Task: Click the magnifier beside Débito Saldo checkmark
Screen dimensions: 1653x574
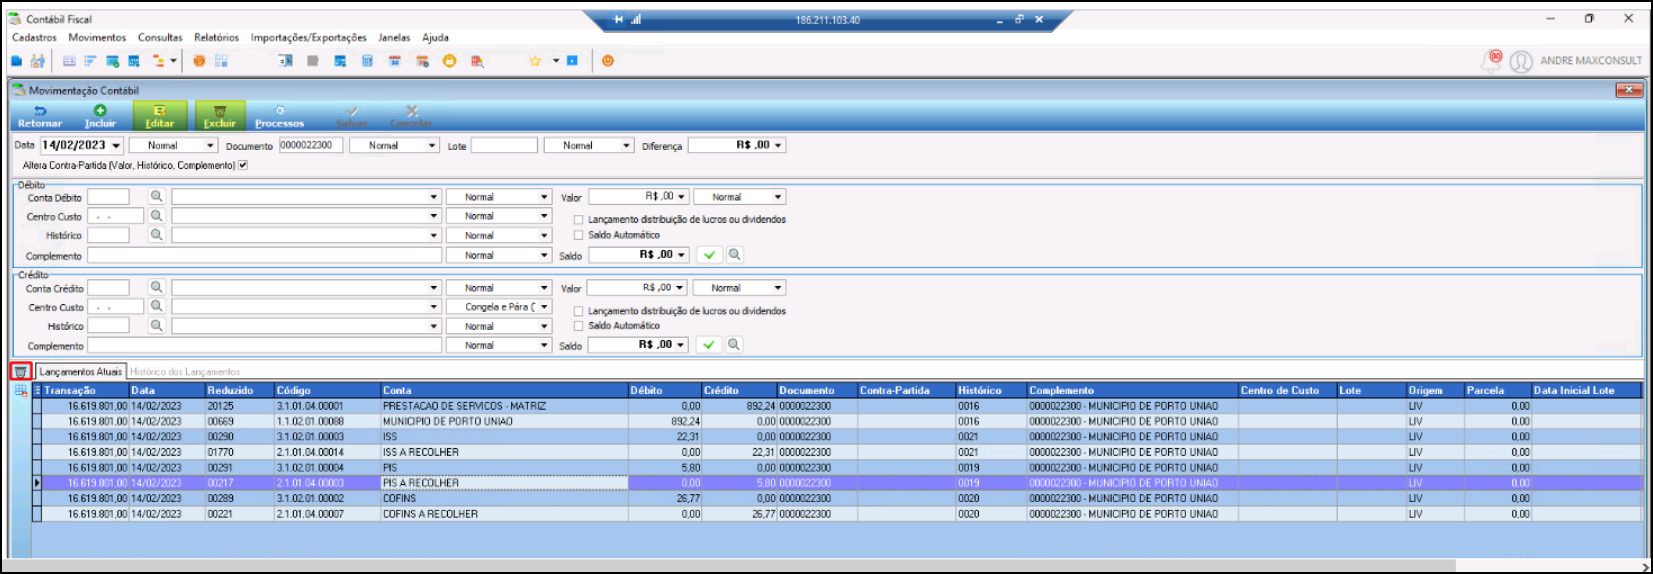Action: 734,255
